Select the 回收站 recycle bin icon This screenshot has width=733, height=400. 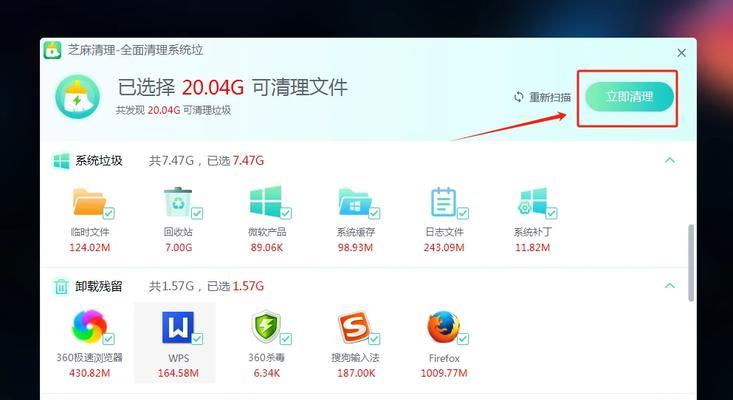click(x=178, y=201)
